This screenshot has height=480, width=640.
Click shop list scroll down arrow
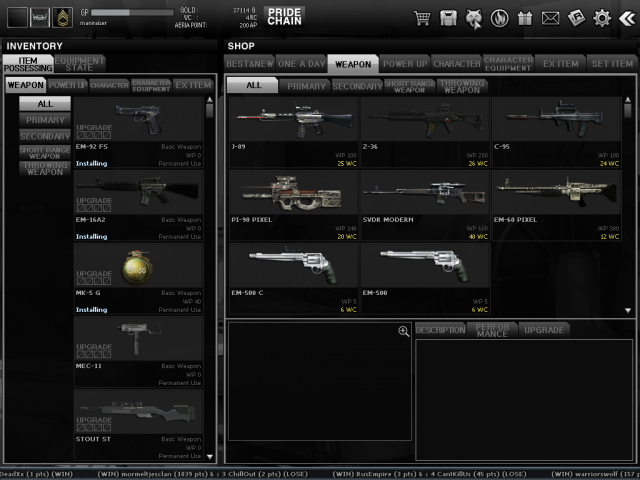click(630, 310)
